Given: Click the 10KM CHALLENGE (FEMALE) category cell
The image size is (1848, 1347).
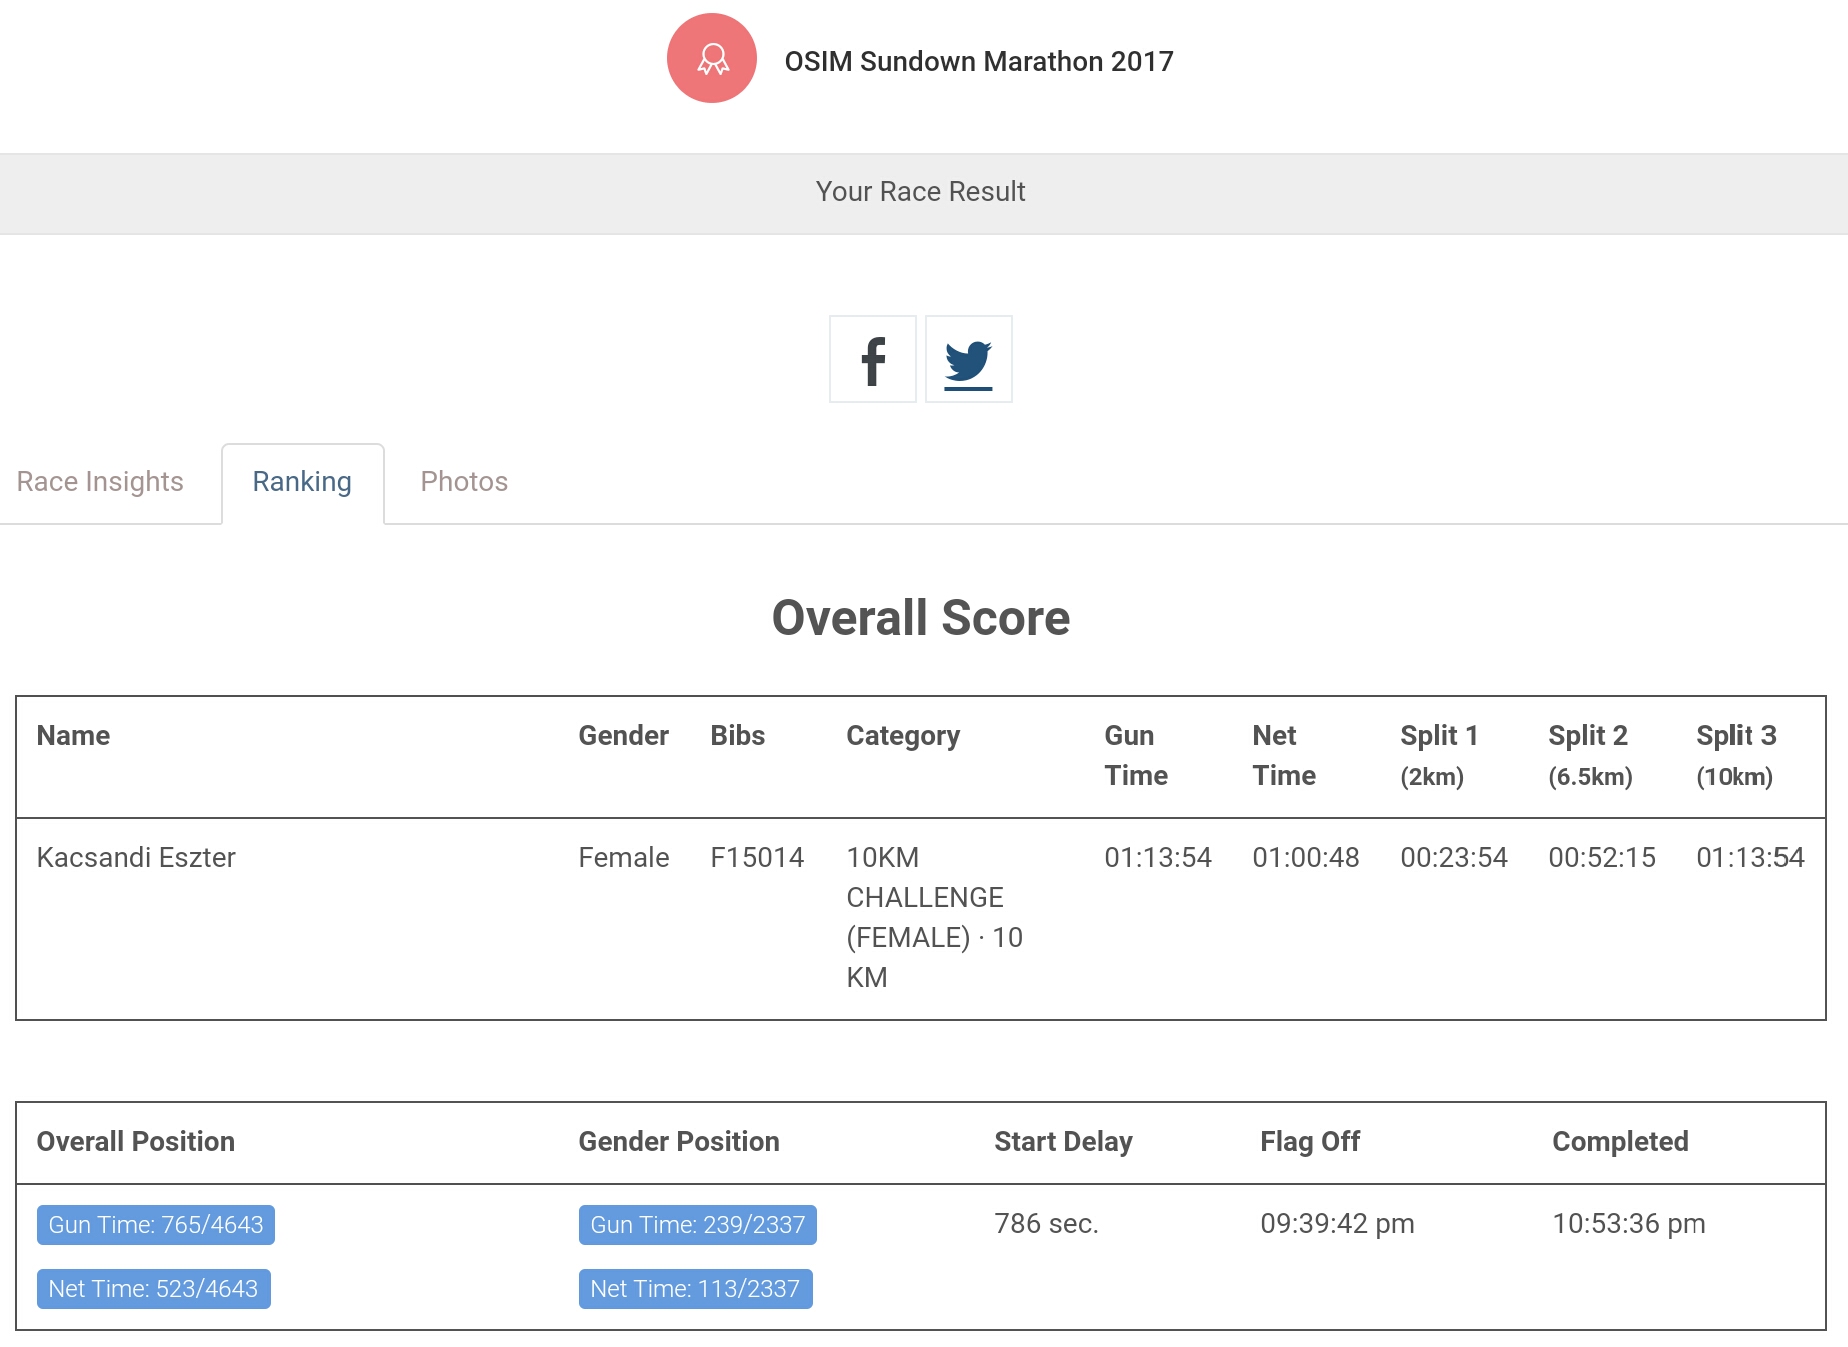Looking at the screenshot, I should coord(935,917).
